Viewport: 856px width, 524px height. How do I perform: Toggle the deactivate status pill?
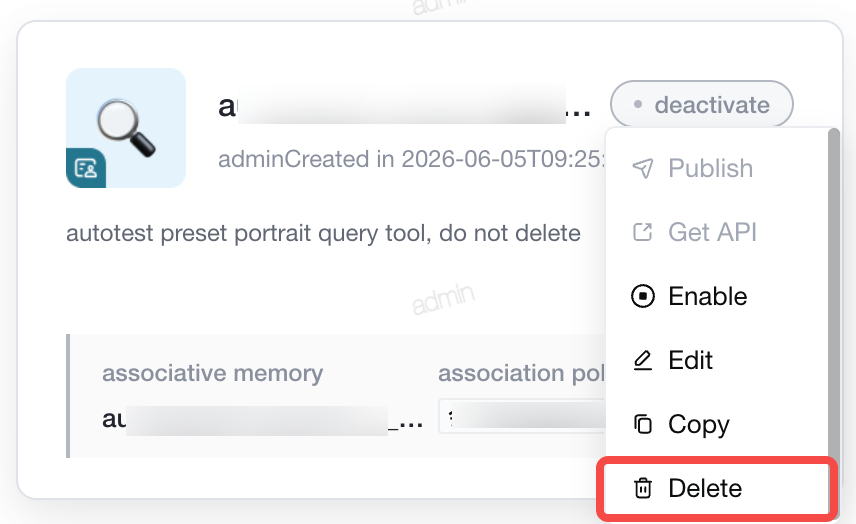[702, 104]
